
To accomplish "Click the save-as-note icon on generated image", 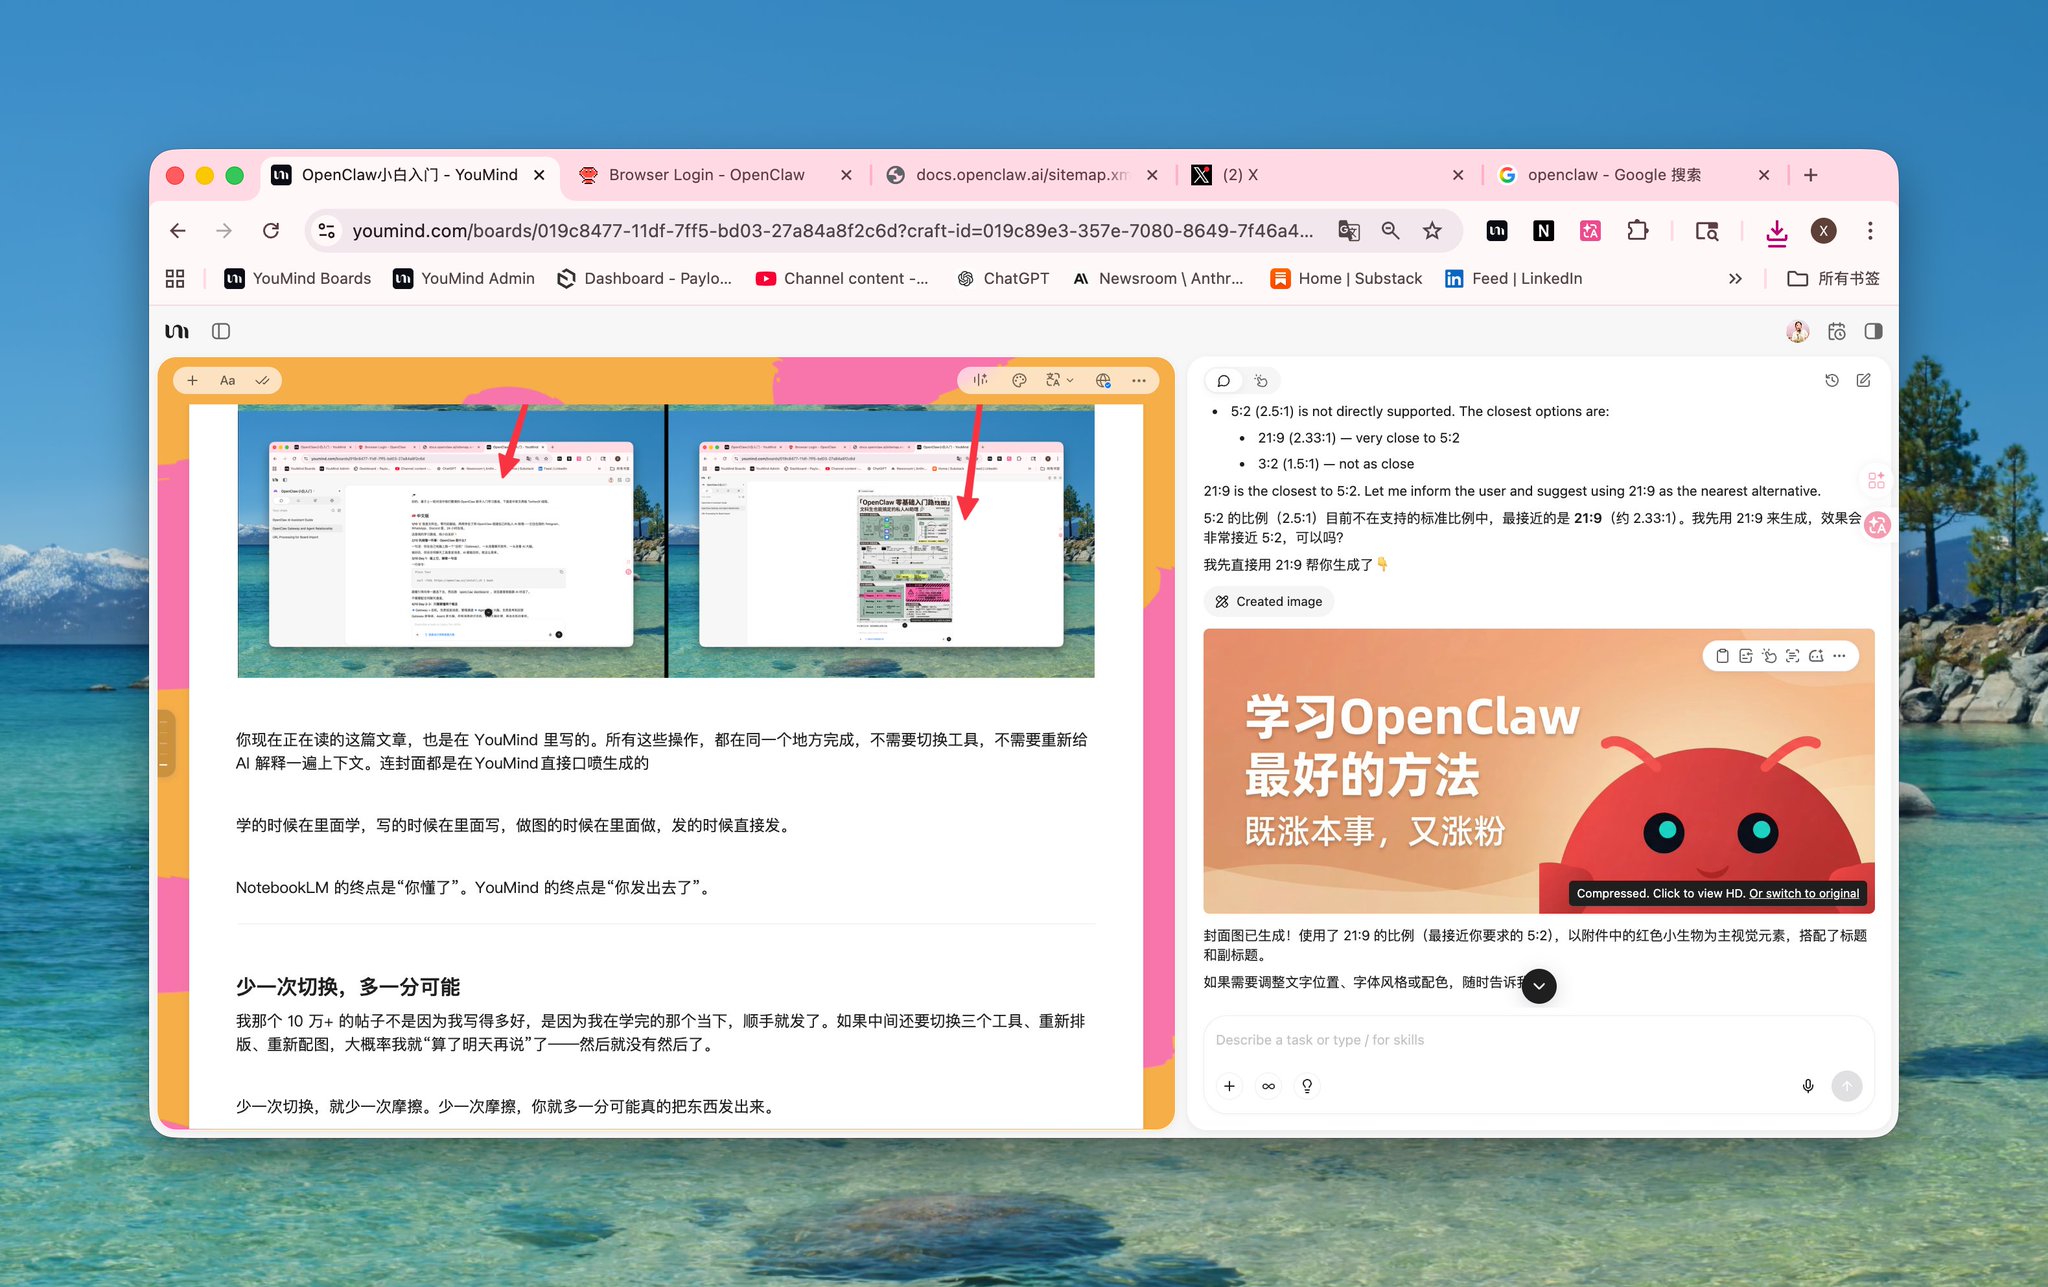I will click(x=1746, y=656).
